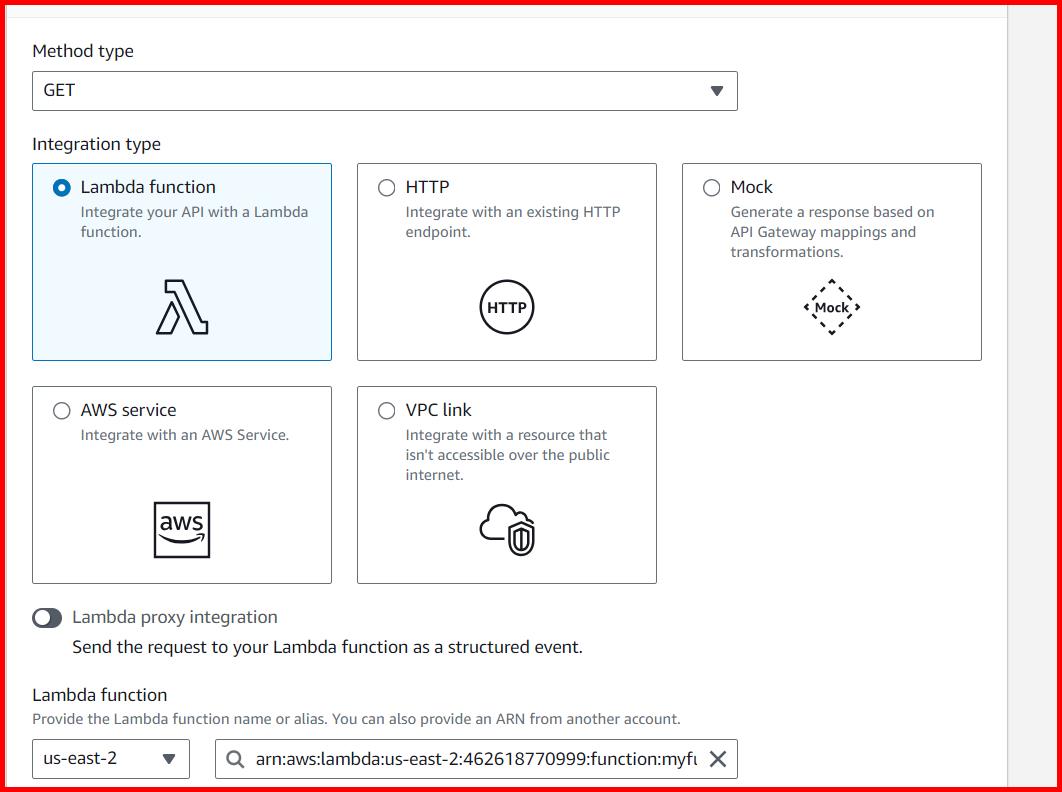The width and height of the screenshot is (1062, 792).
Task: Click the magnifier icon in the ARN field
Action: (234, 759)
